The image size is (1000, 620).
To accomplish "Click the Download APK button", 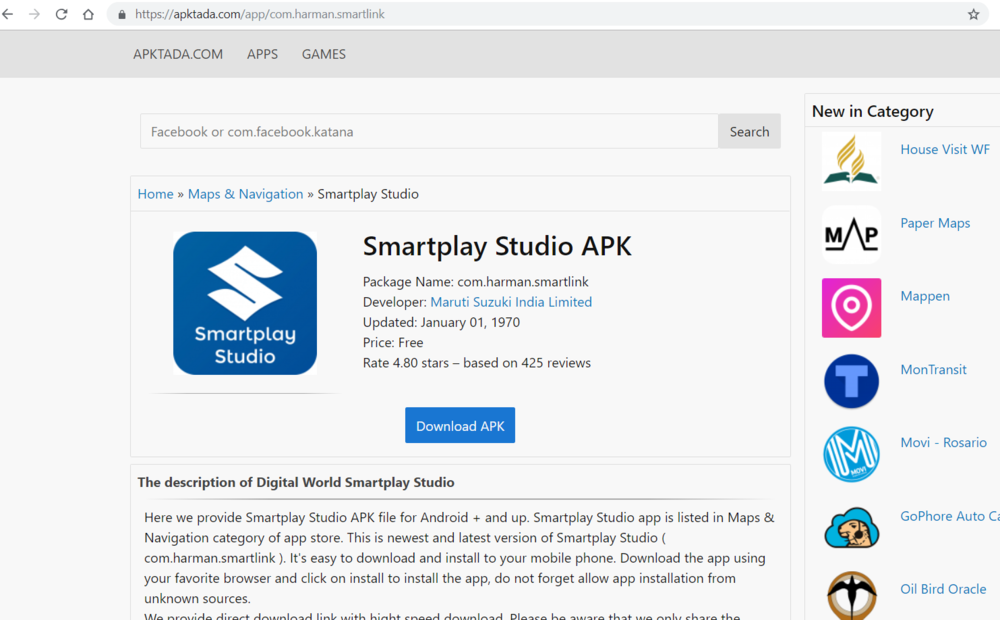I will pyautogui.click(x=460, y=425).
